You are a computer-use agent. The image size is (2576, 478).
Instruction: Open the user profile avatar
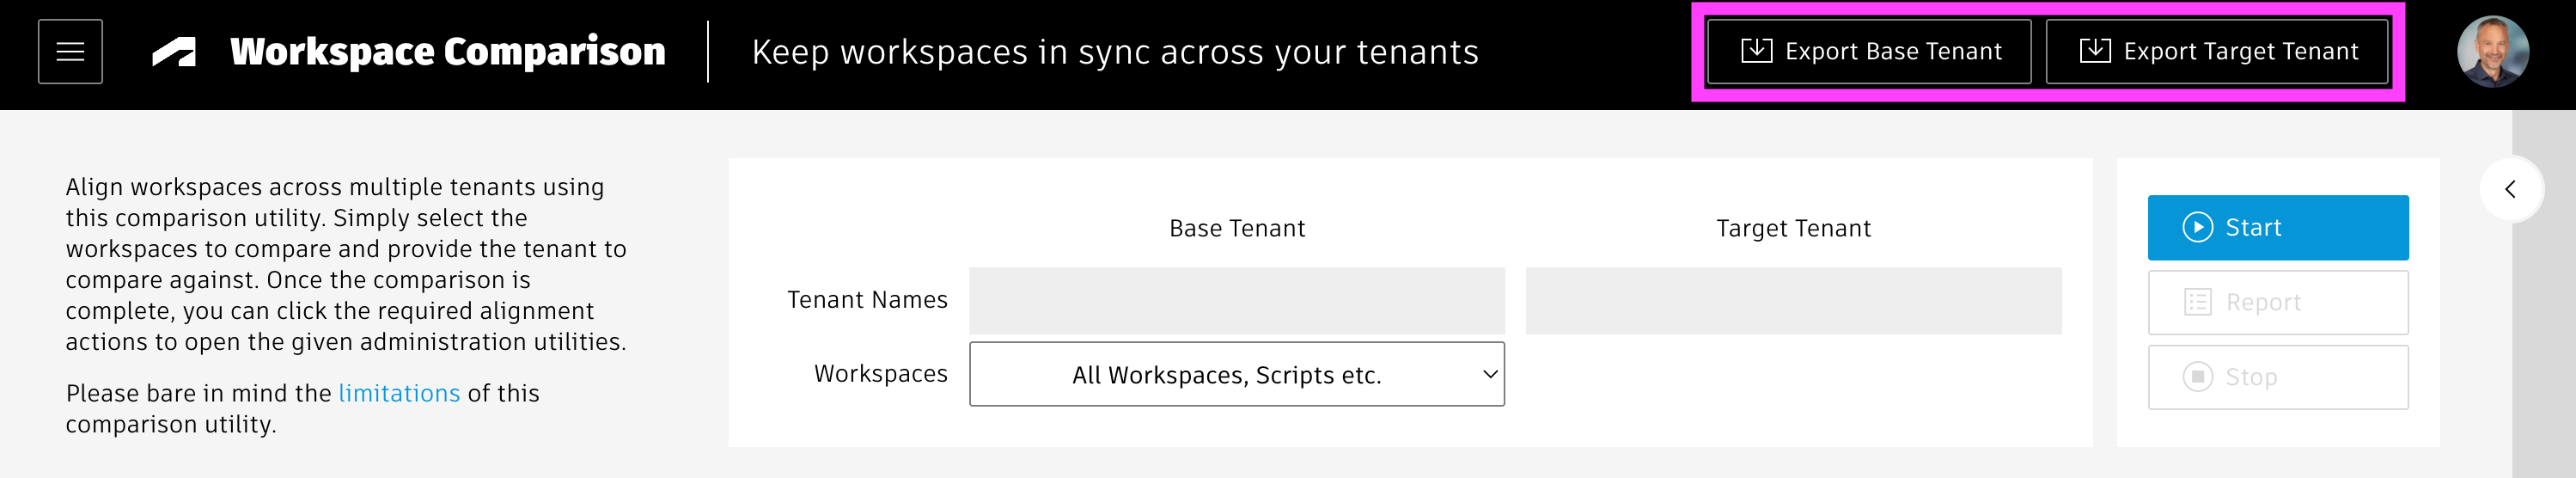tap(2492, 52)
